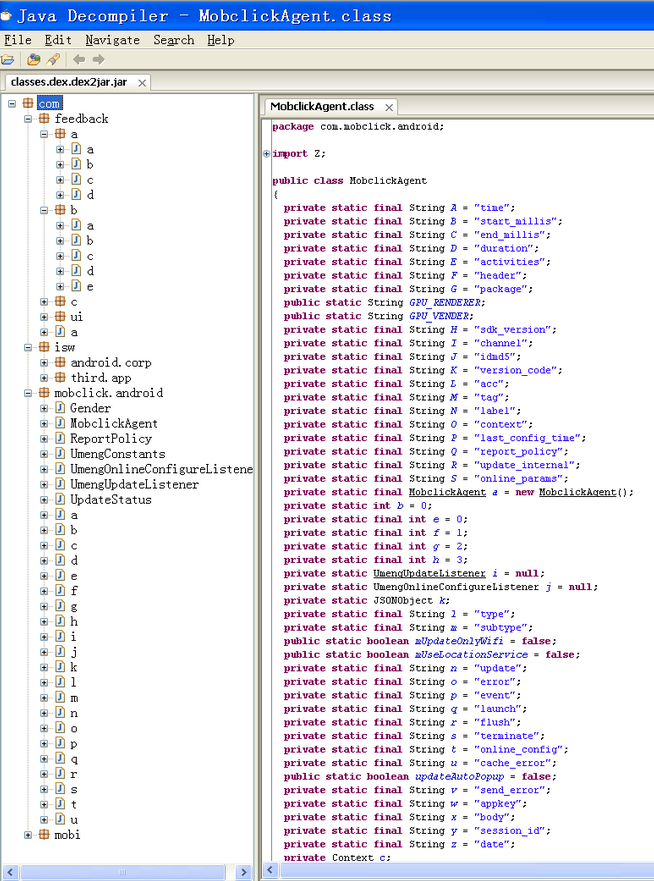Select the feedback package icon
The width and height of the screenshot is (654, 881).
pos(44,119)
